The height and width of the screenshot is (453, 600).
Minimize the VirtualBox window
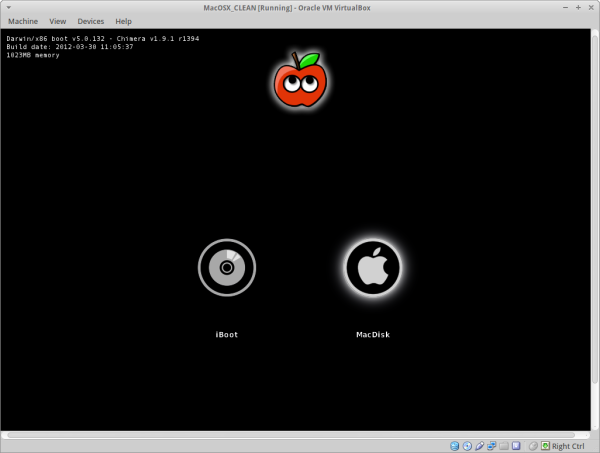566,8
